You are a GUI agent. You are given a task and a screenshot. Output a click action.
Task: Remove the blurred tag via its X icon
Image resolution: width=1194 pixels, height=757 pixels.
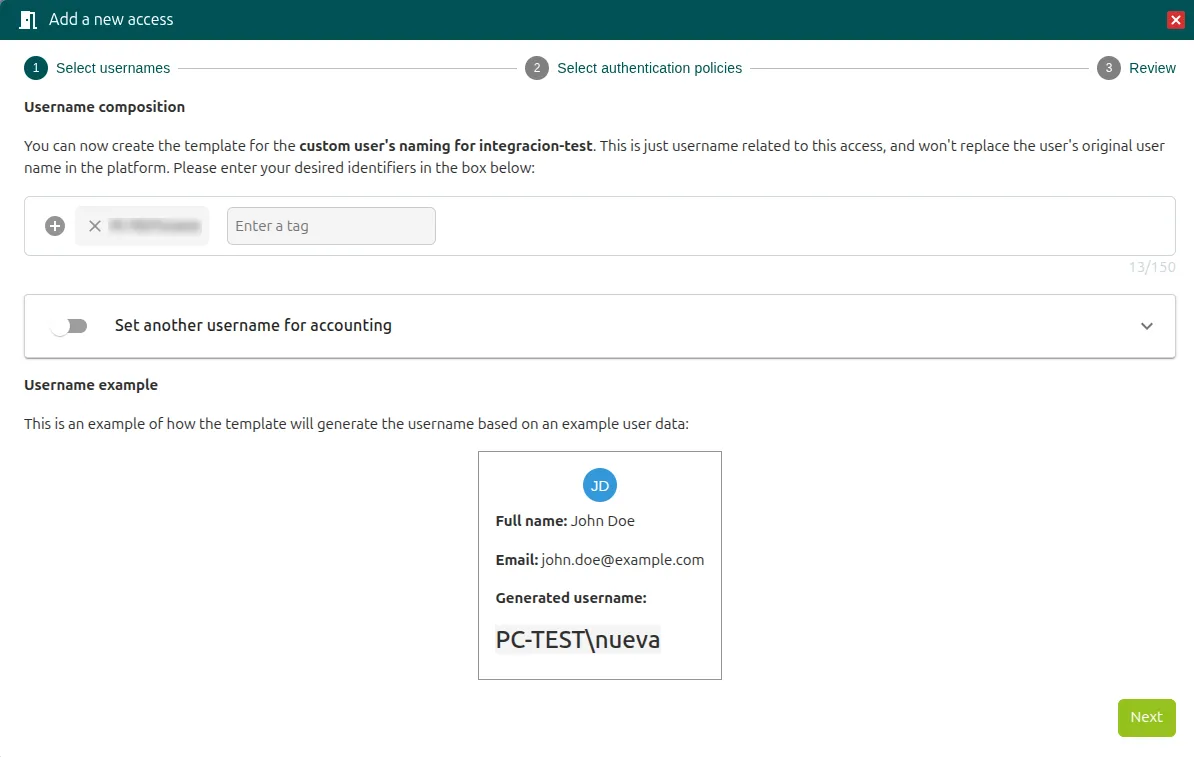coord(94,226)
